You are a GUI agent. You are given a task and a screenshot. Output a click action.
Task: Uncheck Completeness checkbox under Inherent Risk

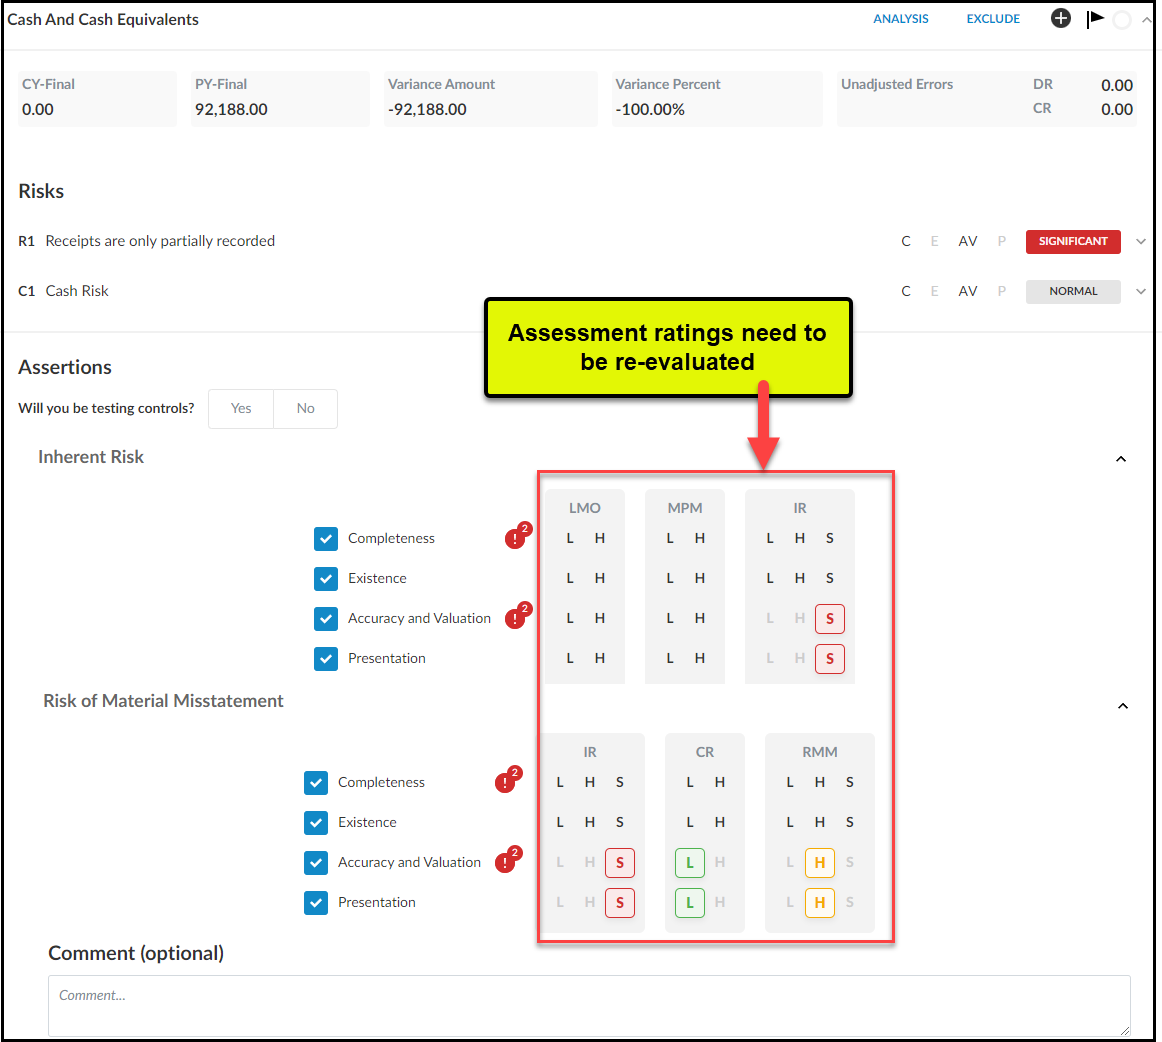326,539
